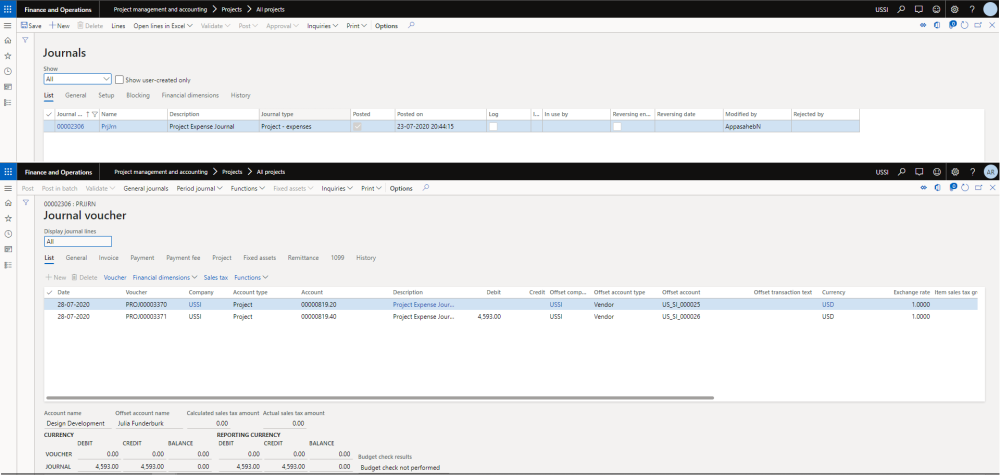Open Financial dimensions tab in Journals
This screenshot has width=1000, height=475.
(x=190, y=95)
